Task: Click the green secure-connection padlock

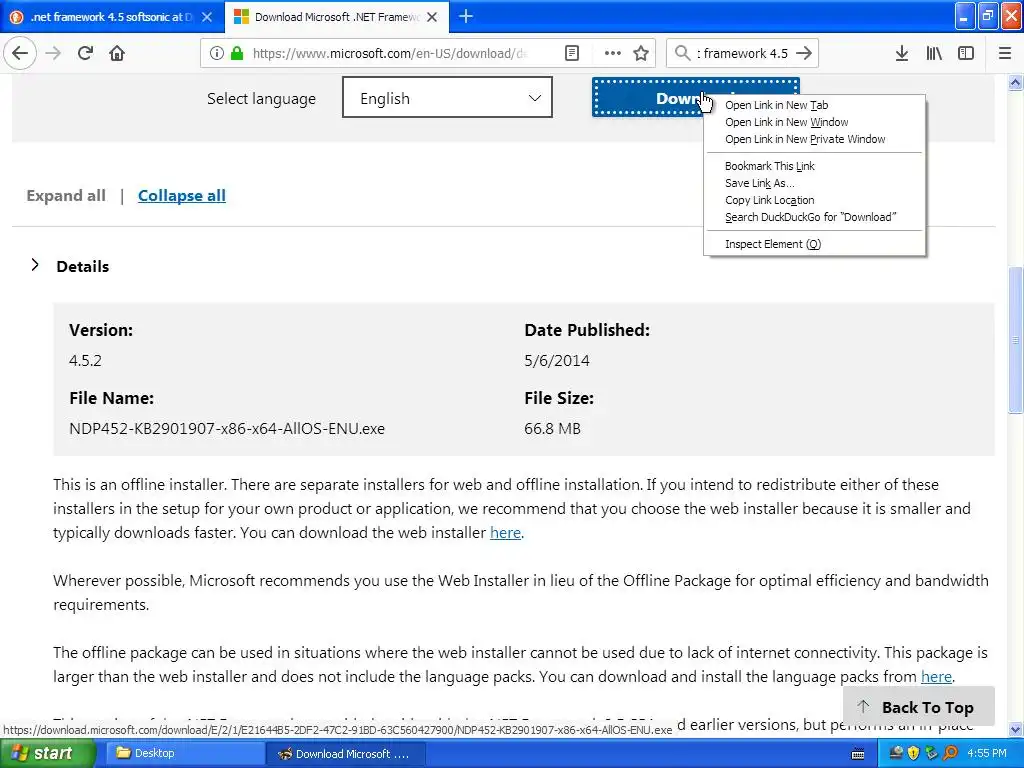Action: pos(236,53)
